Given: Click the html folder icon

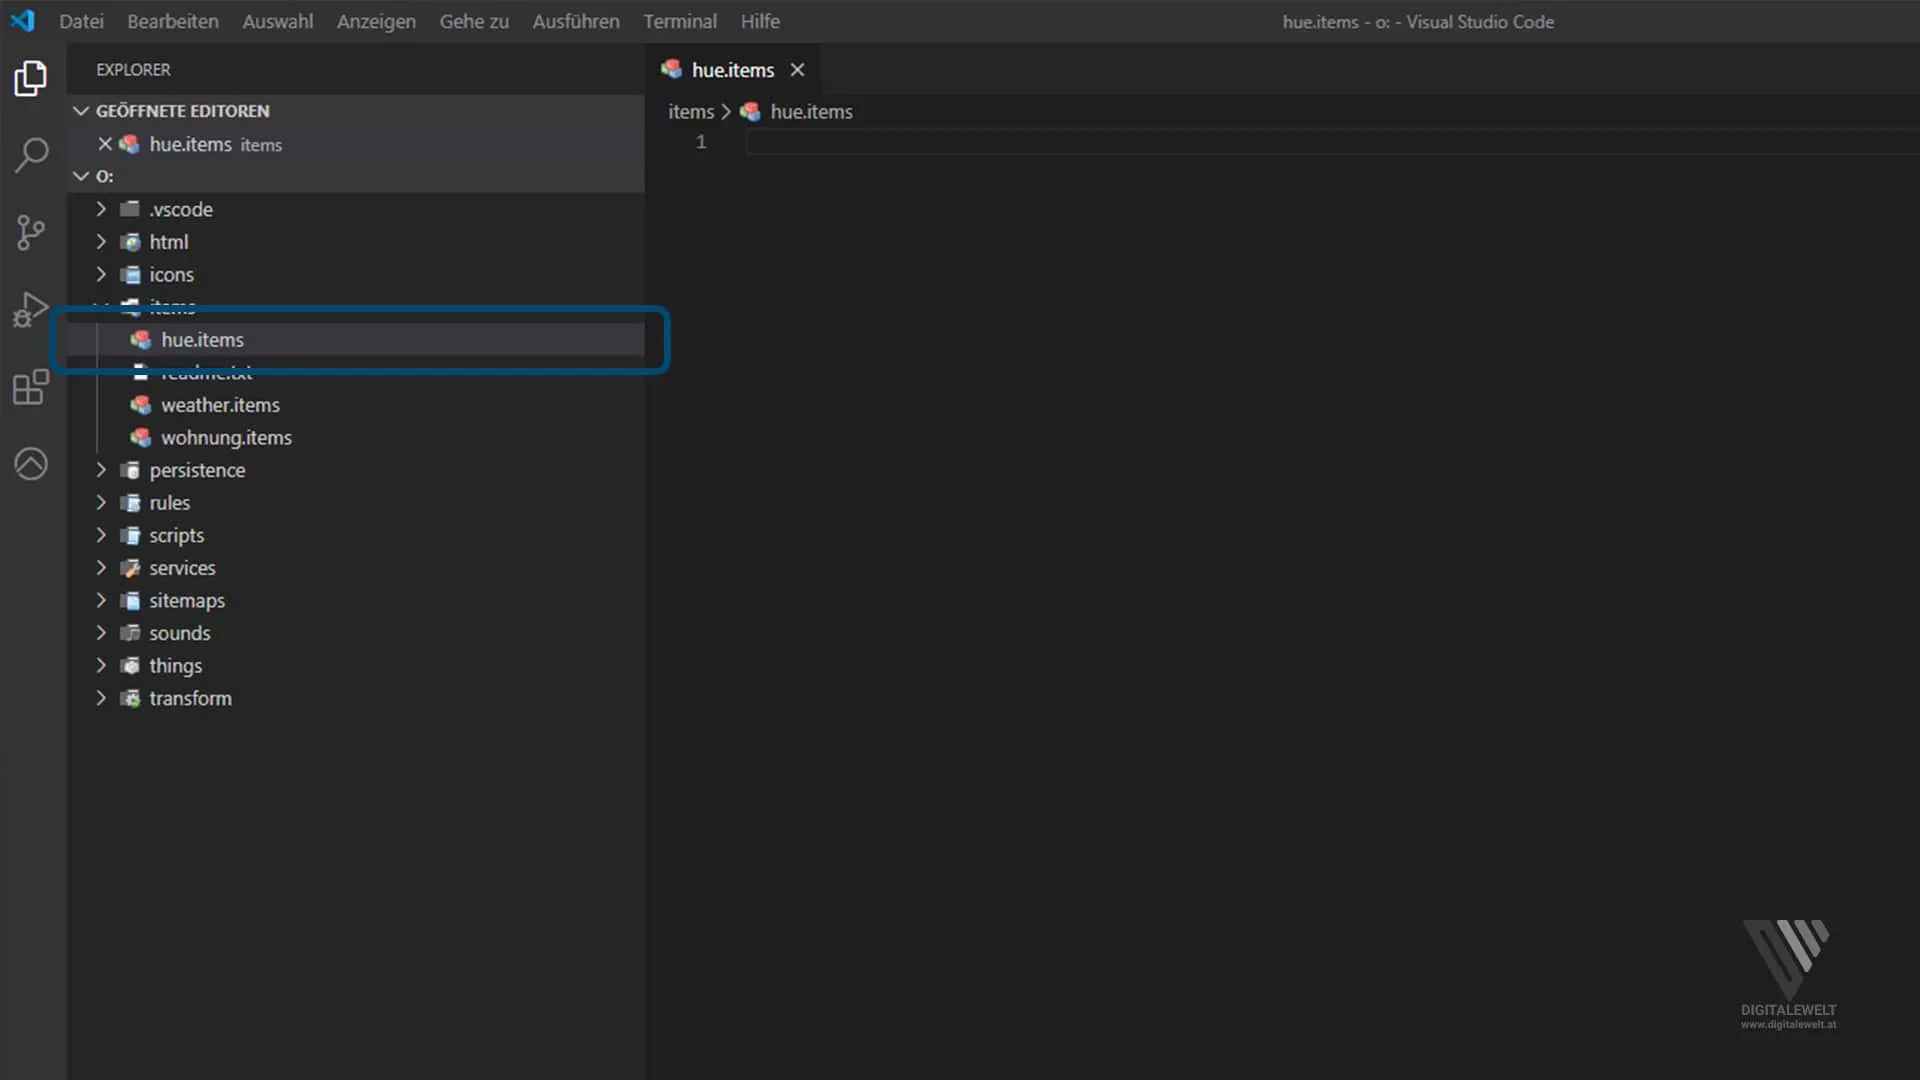Looking at the screenshot, I should click(130, 242).
